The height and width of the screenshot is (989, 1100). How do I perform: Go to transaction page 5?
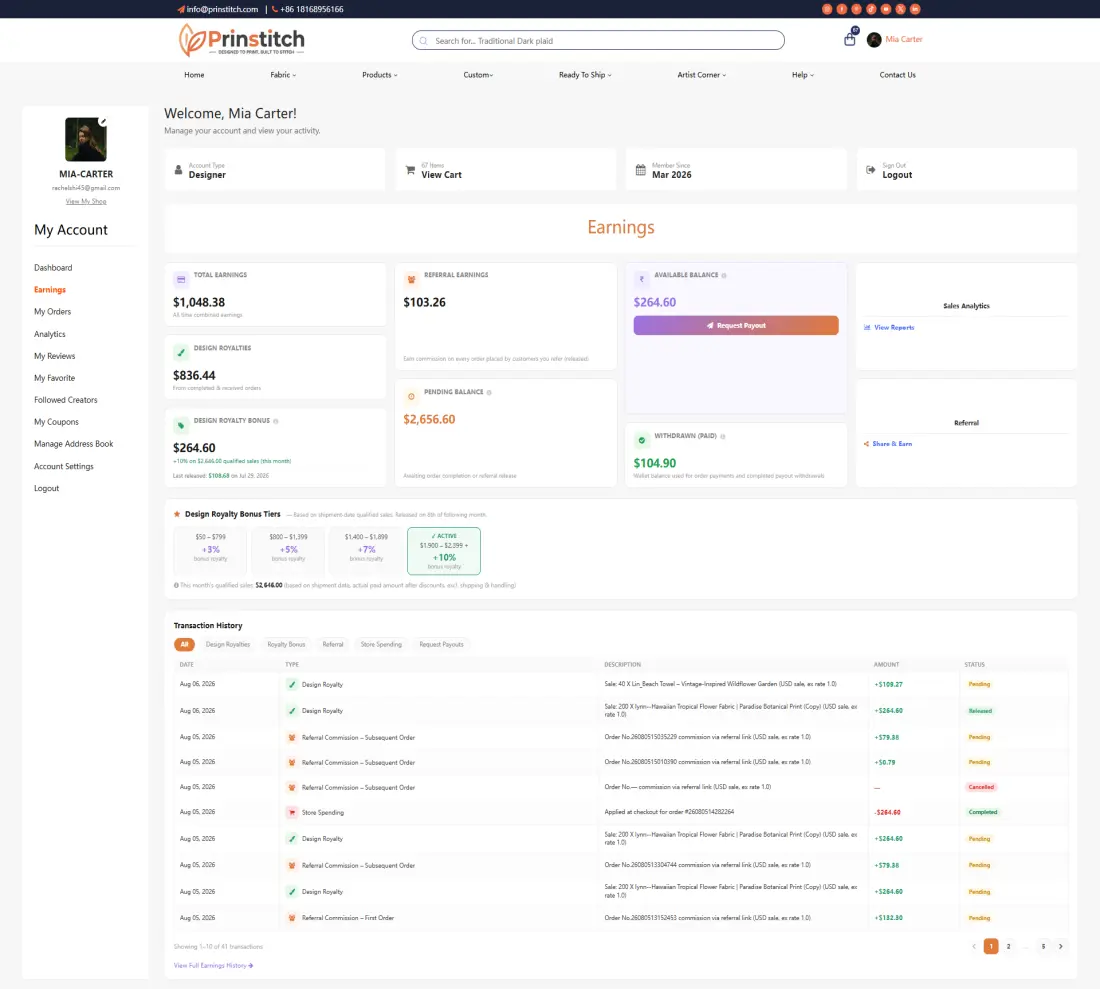[1043, 947]
